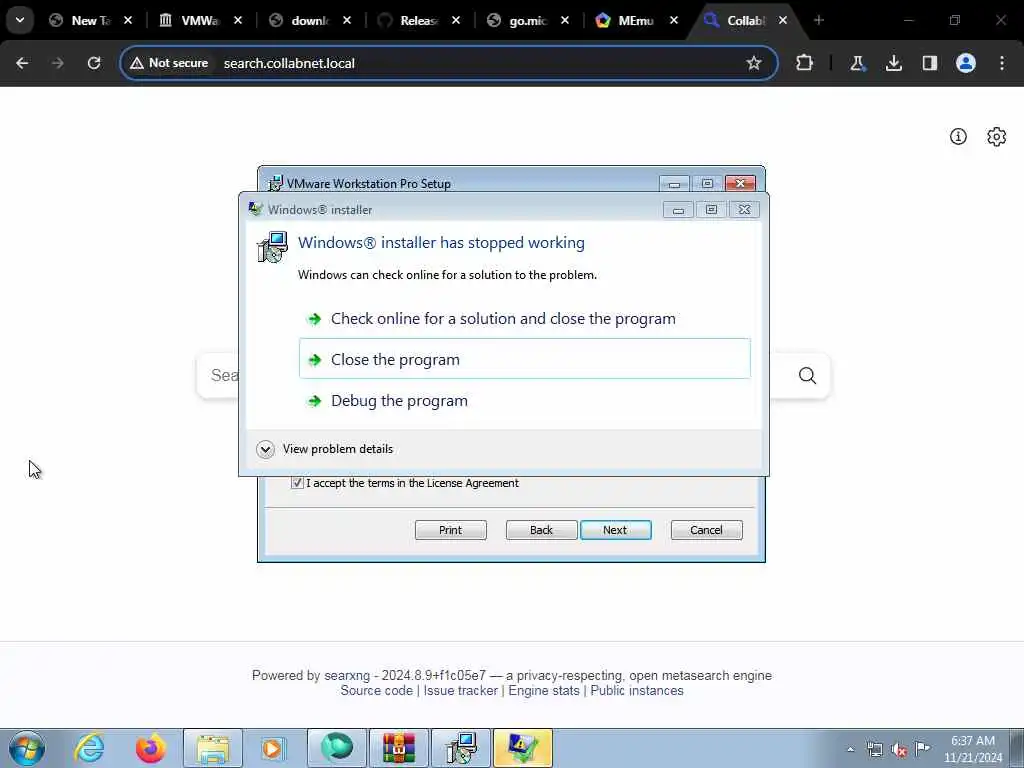The image size is (1024, 768).
Task: Show hidden tray icons arrow
Action: (x=850, y=750)
